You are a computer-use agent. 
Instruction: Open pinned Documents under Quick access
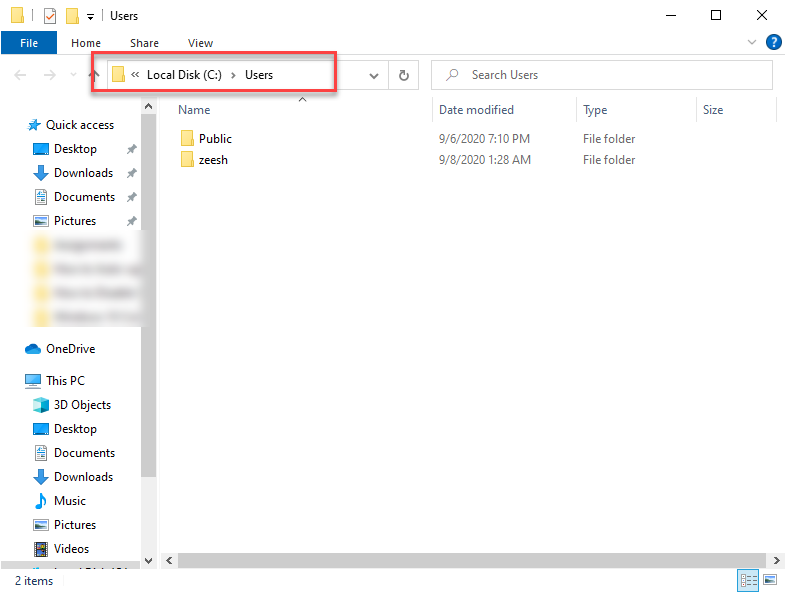(x=84, y=197)
